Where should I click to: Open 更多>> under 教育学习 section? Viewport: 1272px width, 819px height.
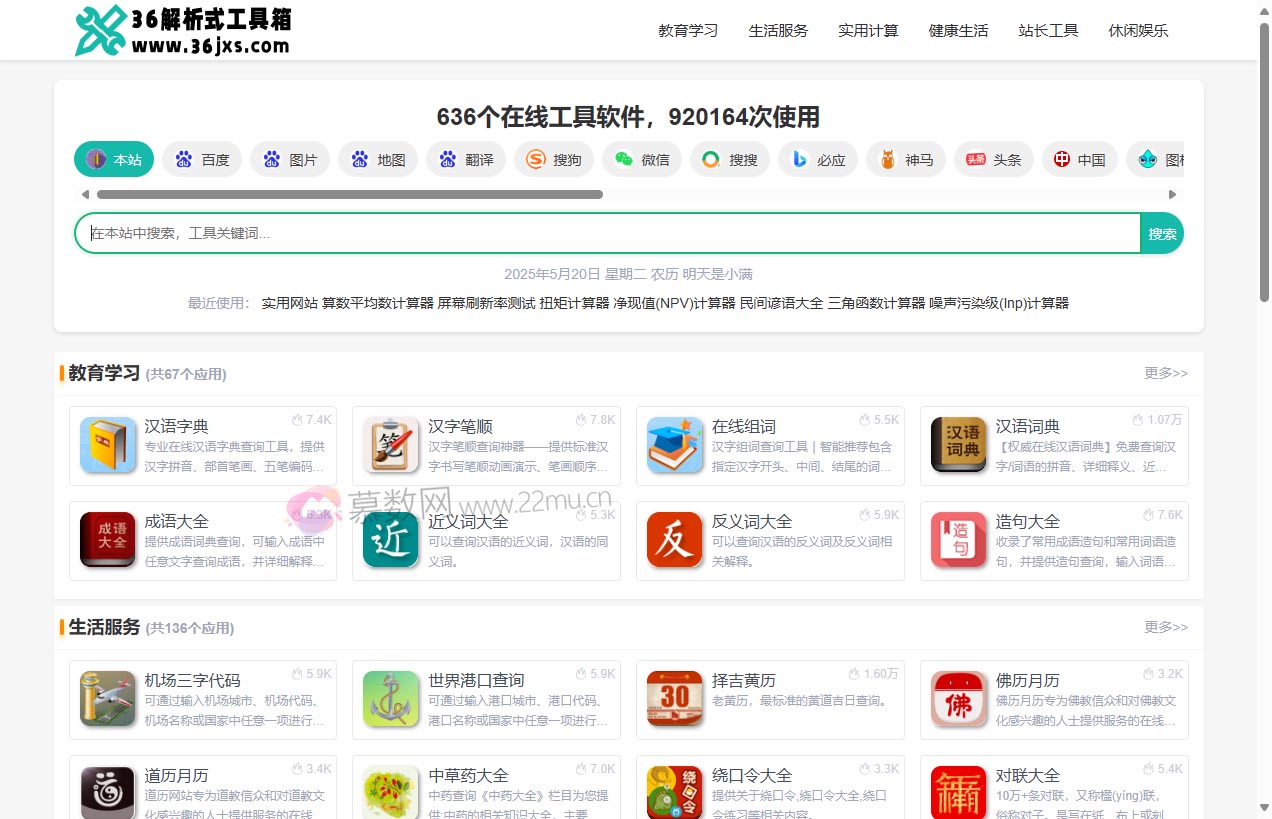tap(1165, 372)
